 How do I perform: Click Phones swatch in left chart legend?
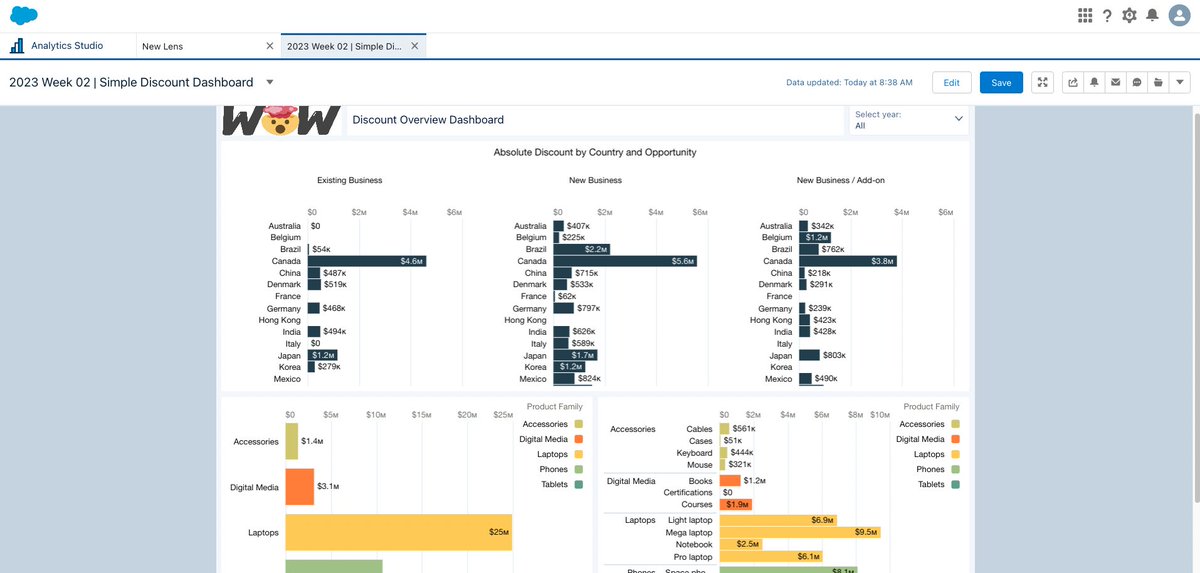[578, 469]
